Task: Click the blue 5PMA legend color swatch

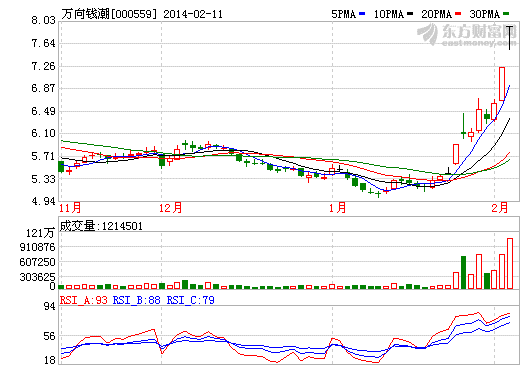Action: click(362, 14)
